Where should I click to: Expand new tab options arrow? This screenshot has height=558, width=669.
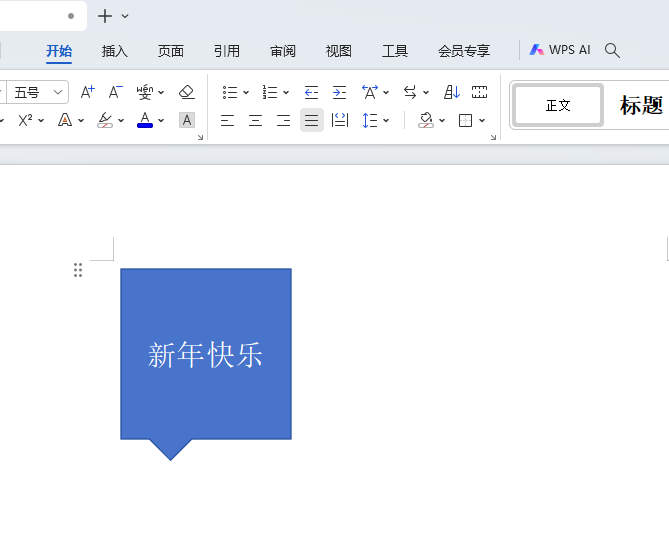[125, 16]
